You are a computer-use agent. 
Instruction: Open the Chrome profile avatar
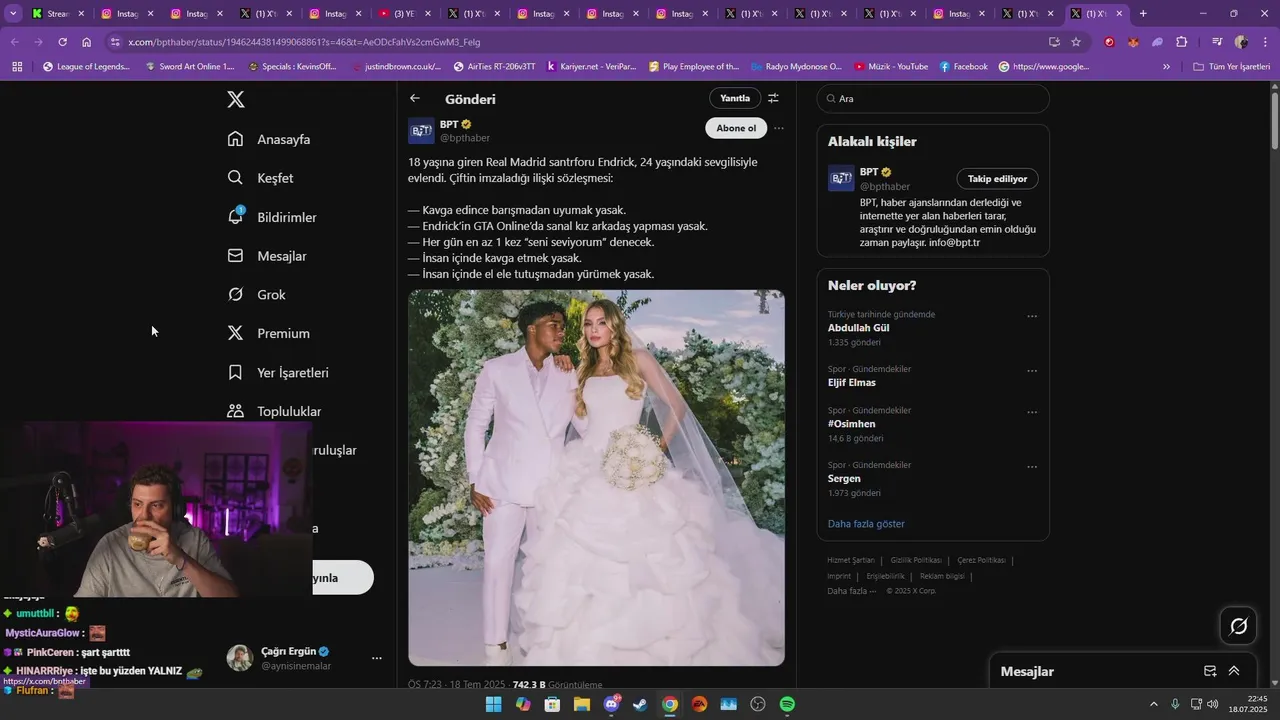[1241, 42]
